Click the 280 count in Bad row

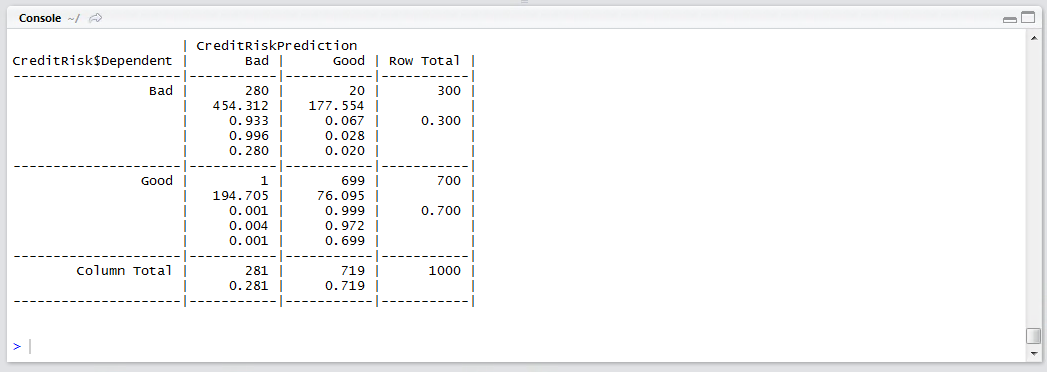(x=257, y=91)
